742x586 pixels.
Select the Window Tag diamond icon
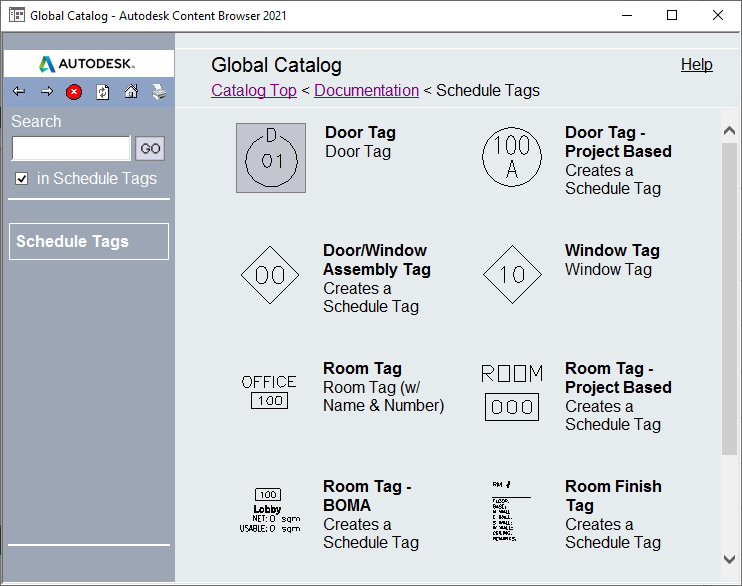[x=512, y=274]
